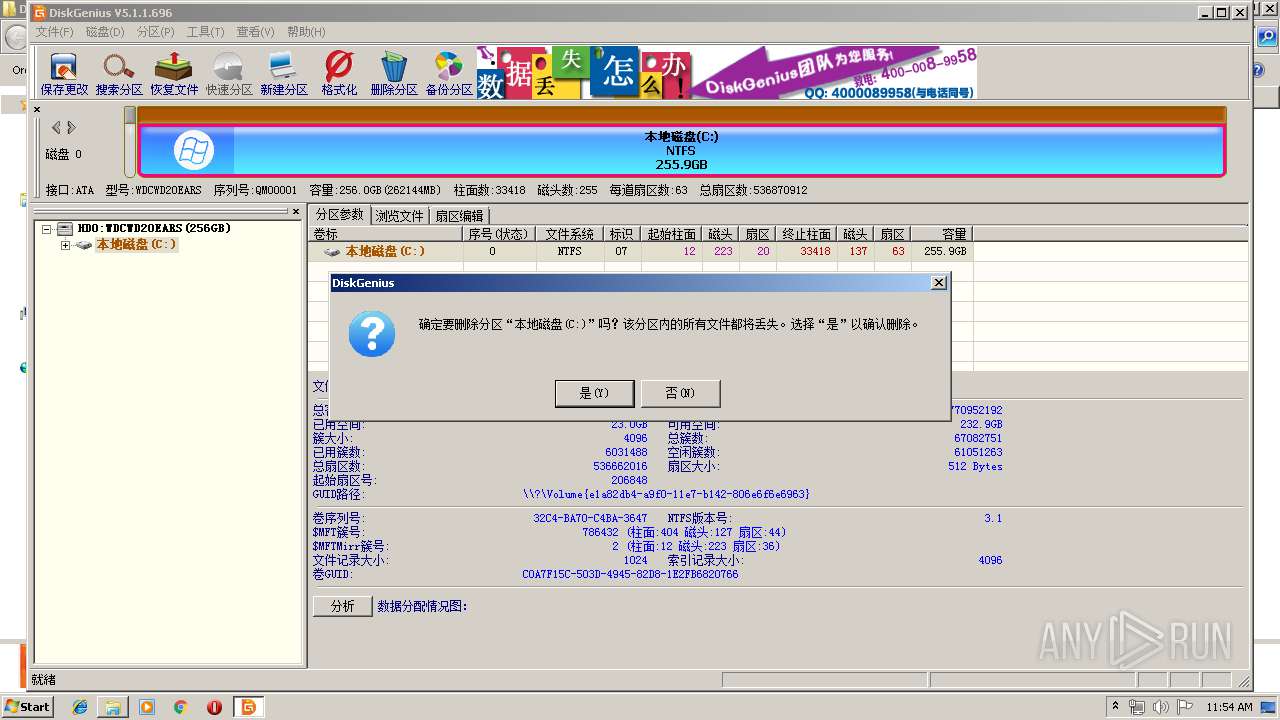This screenshot has width=1280, height=720.
Task: Click the partition icon in the table row
Action: (332, 252)
